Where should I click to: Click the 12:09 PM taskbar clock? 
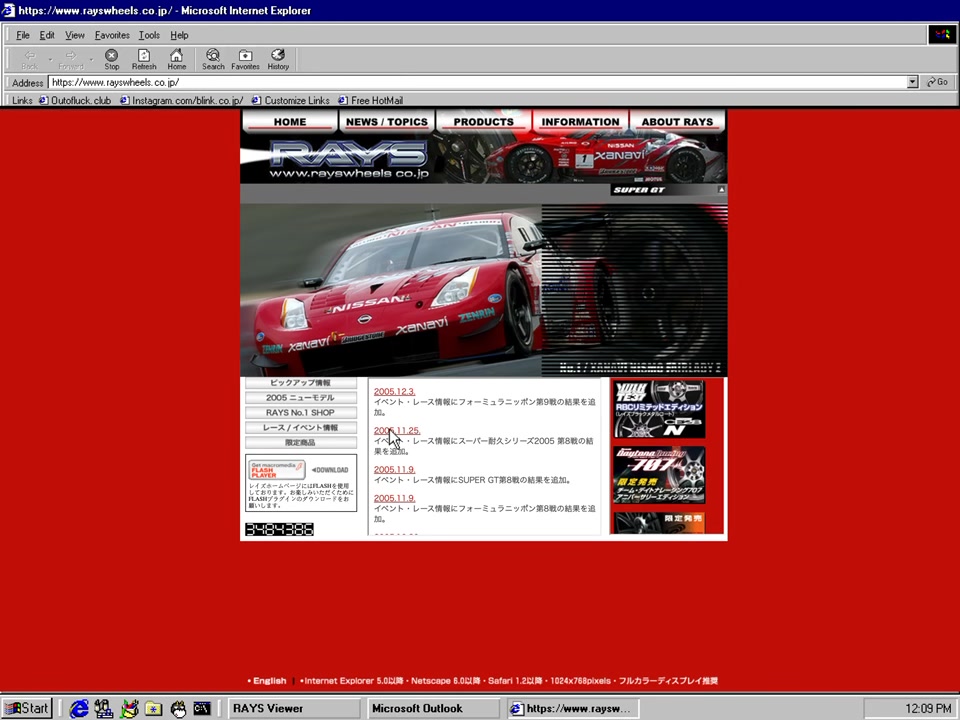[x=928, y=708]
